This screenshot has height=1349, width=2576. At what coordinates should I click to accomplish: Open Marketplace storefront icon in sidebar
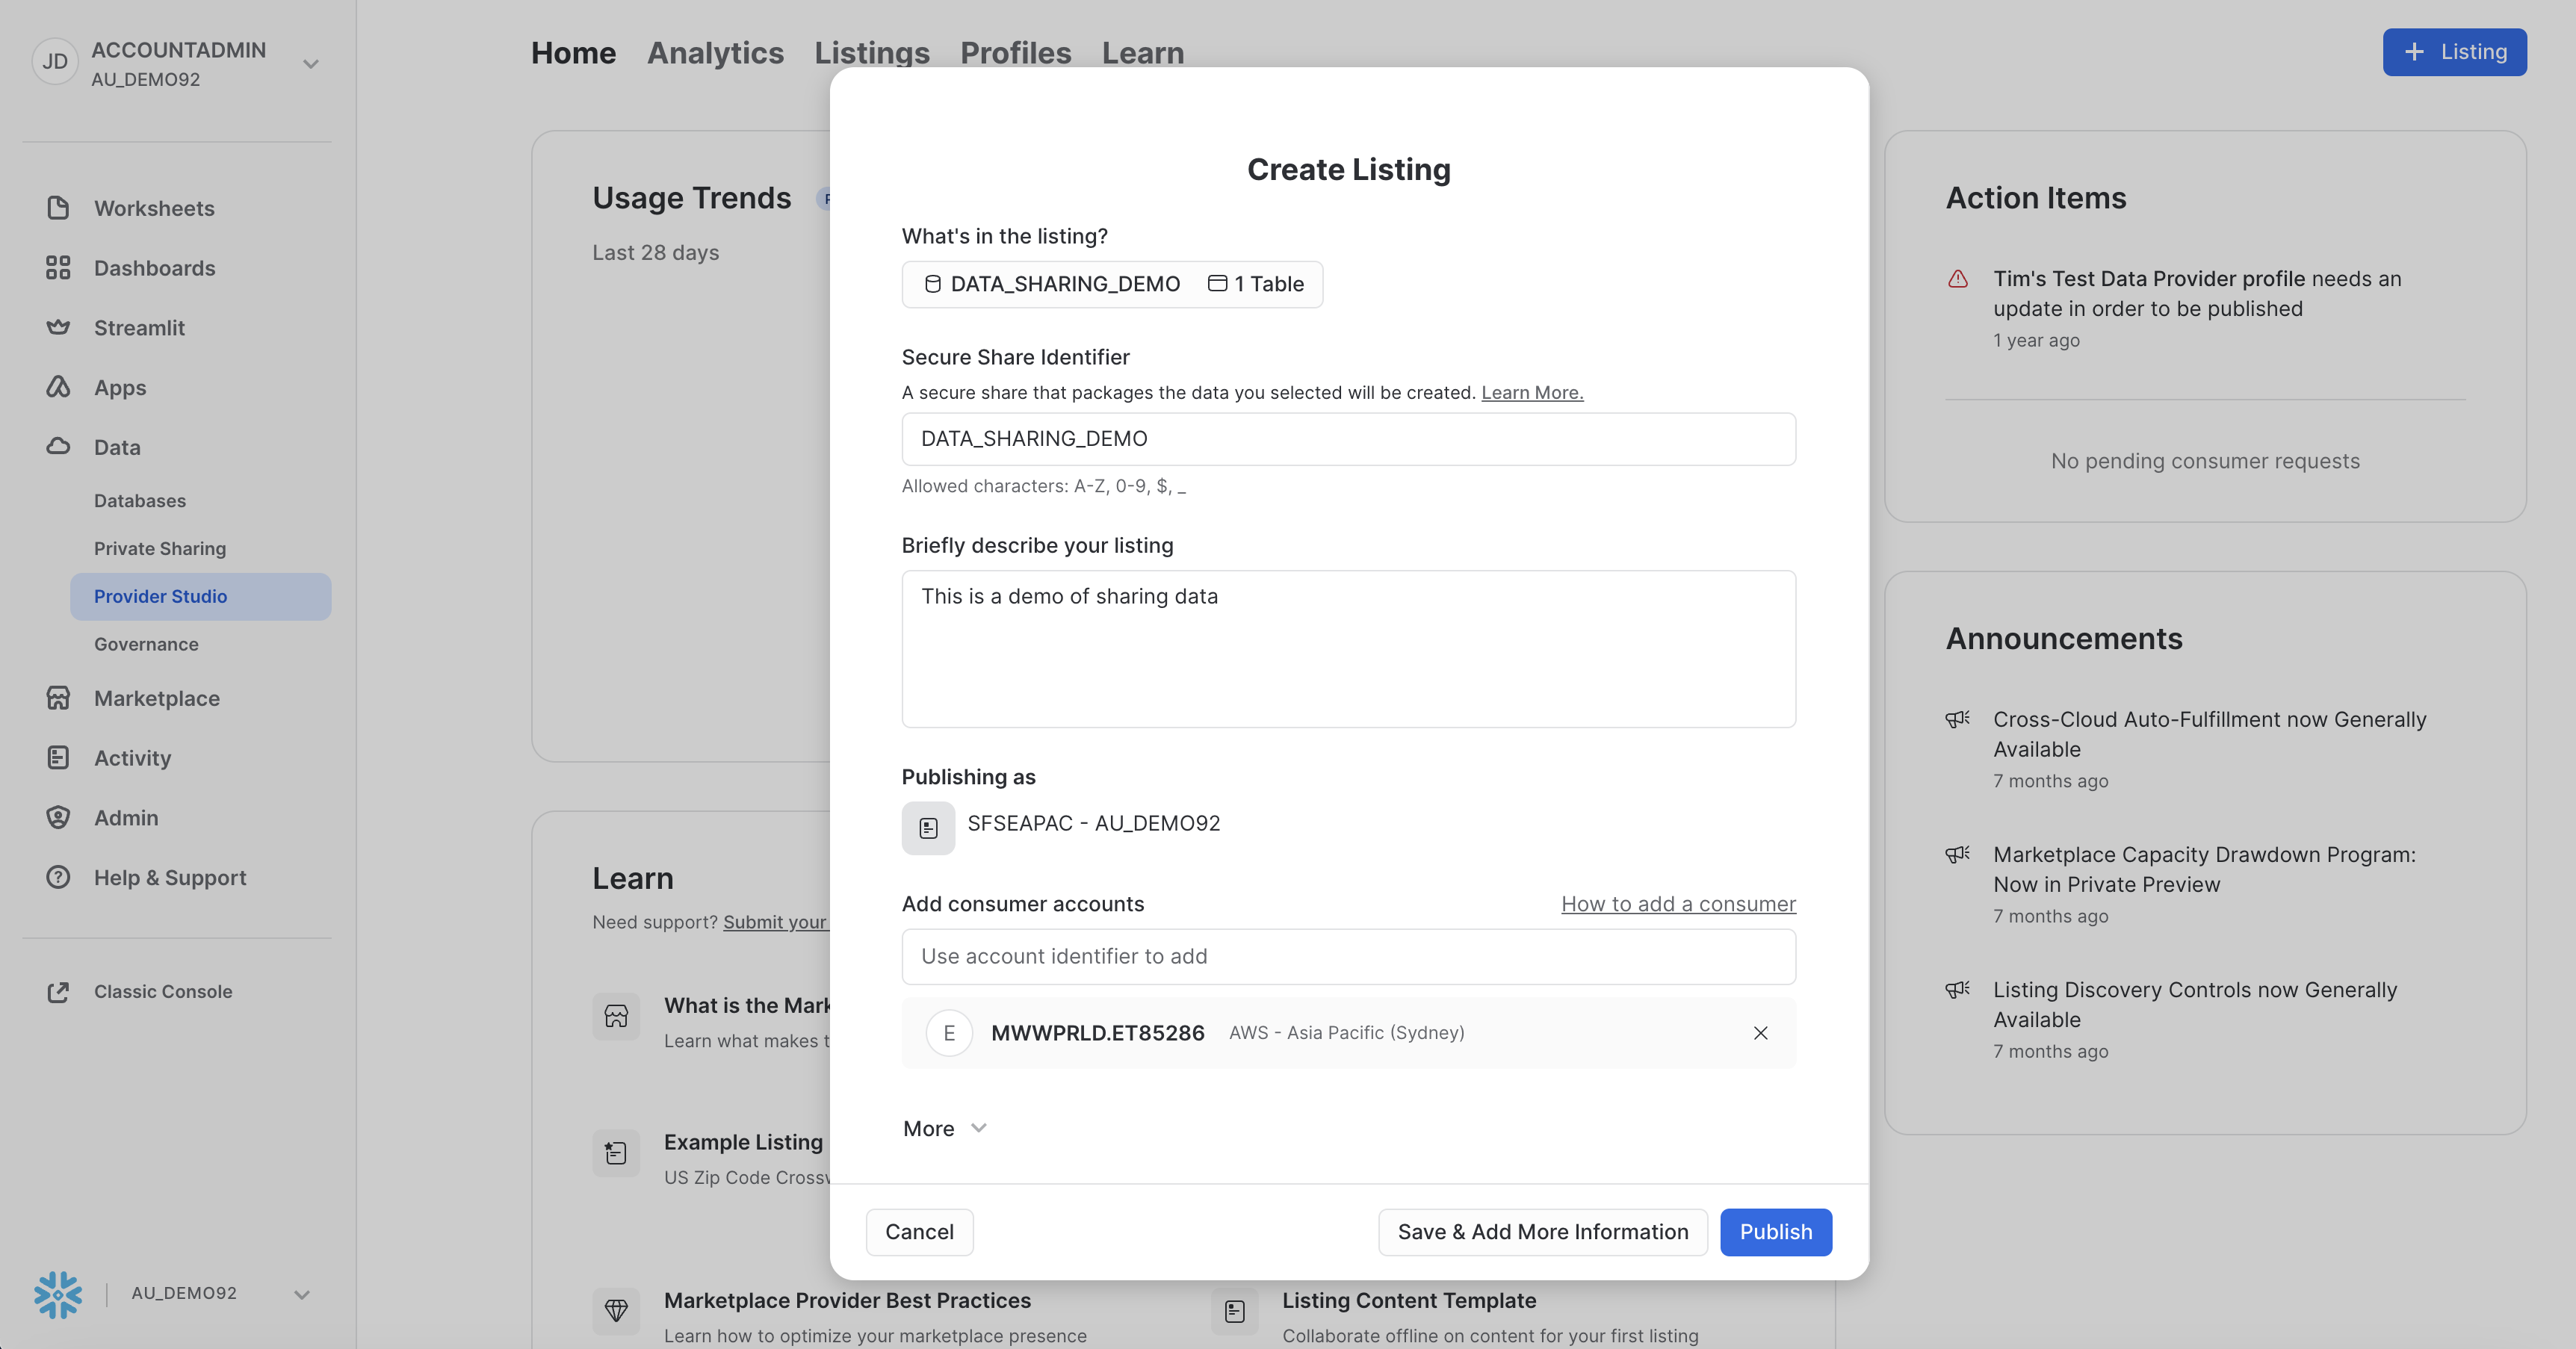tap(58, 698)
